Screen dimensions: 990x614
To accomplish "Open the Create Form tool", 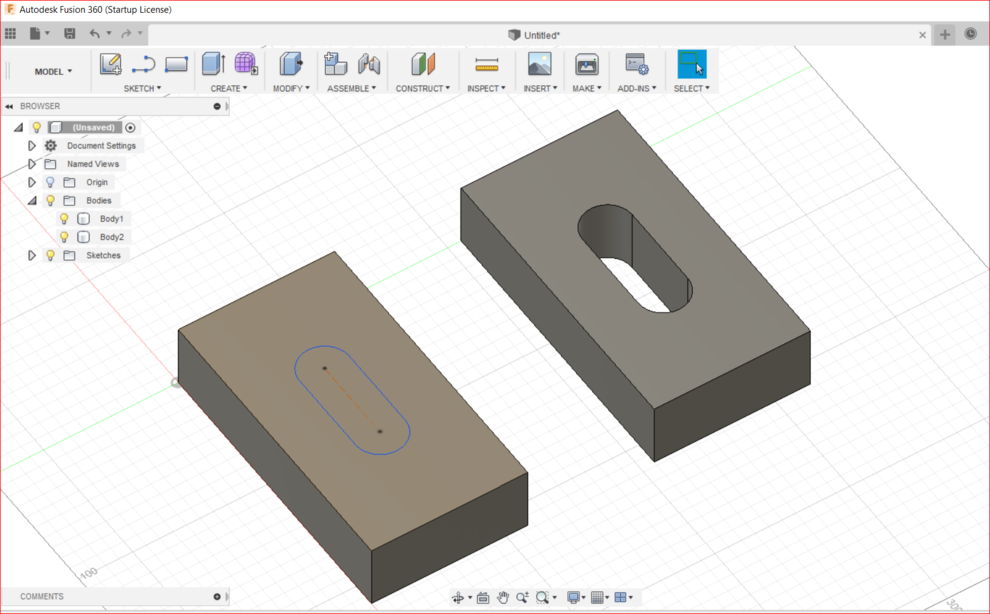I will 246,64.
